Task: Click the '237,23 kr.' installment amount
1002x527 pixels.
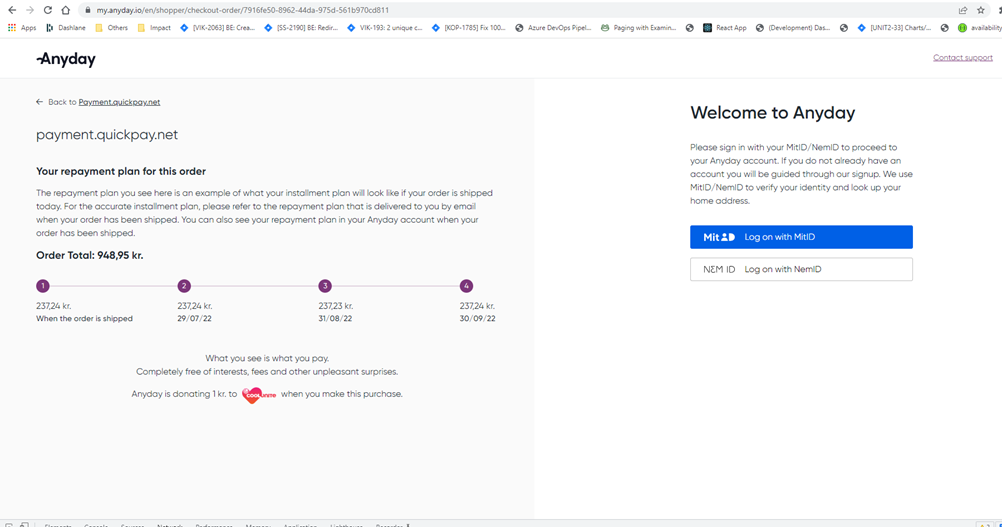Action: [x=335, y=306]
